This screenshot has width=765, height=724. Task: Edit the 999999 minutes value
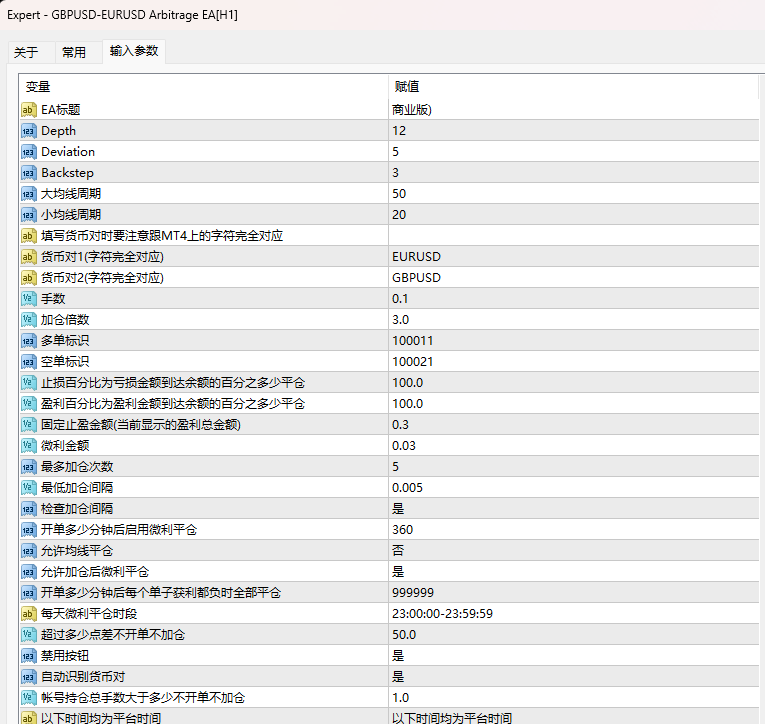pyautogui.click(x=574, y=592)
